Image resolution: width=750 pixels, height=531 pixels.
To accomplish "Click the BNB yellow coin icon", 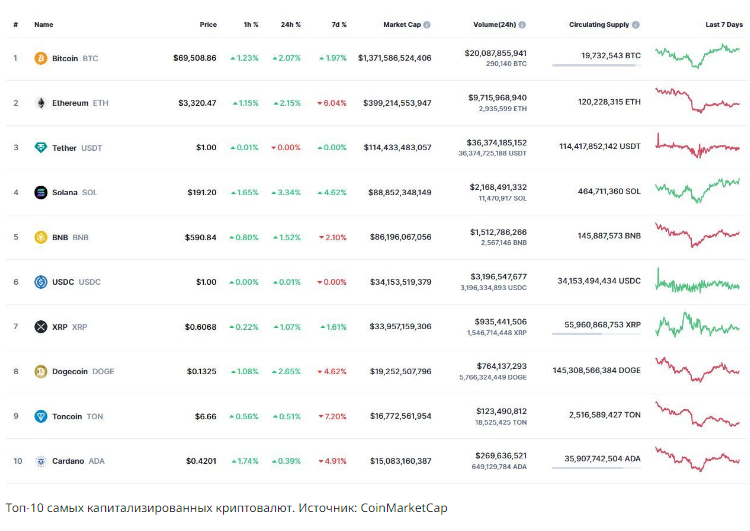I will (x=41, y=237).
